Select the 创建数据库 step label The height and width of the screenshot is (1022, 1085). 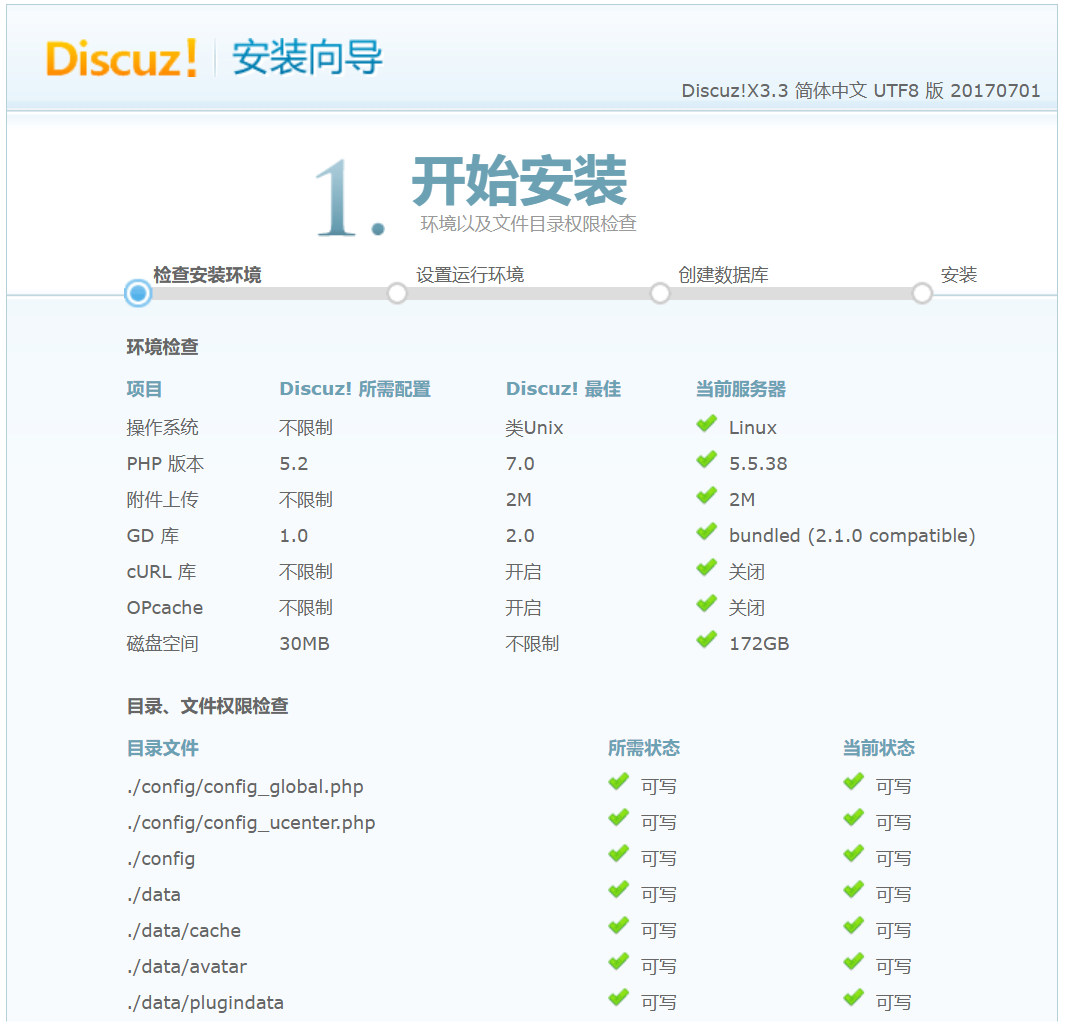(723, 275)
